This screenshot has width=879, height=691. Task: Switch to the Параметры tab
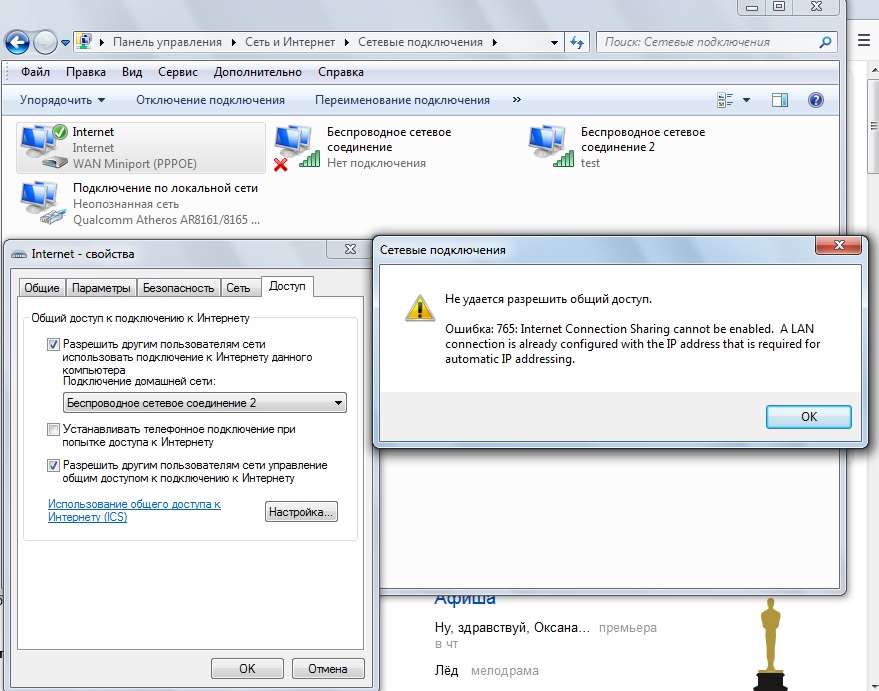coord(101,287)
